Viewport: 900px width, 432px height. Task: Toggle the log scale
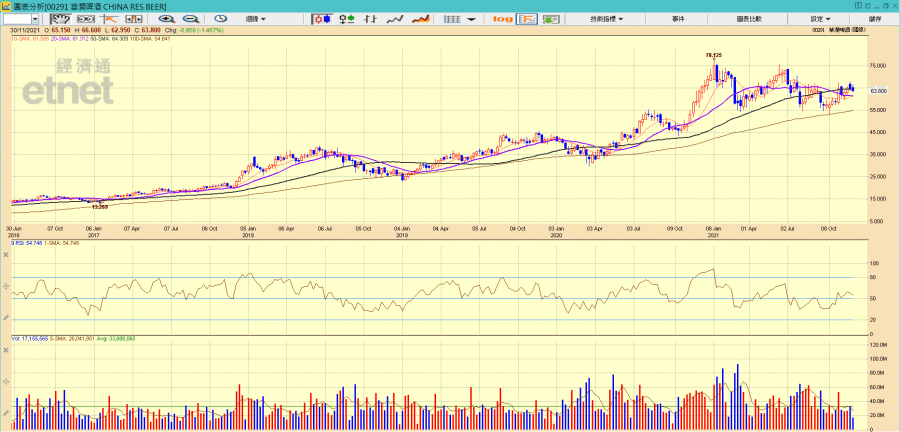(502, 19)
